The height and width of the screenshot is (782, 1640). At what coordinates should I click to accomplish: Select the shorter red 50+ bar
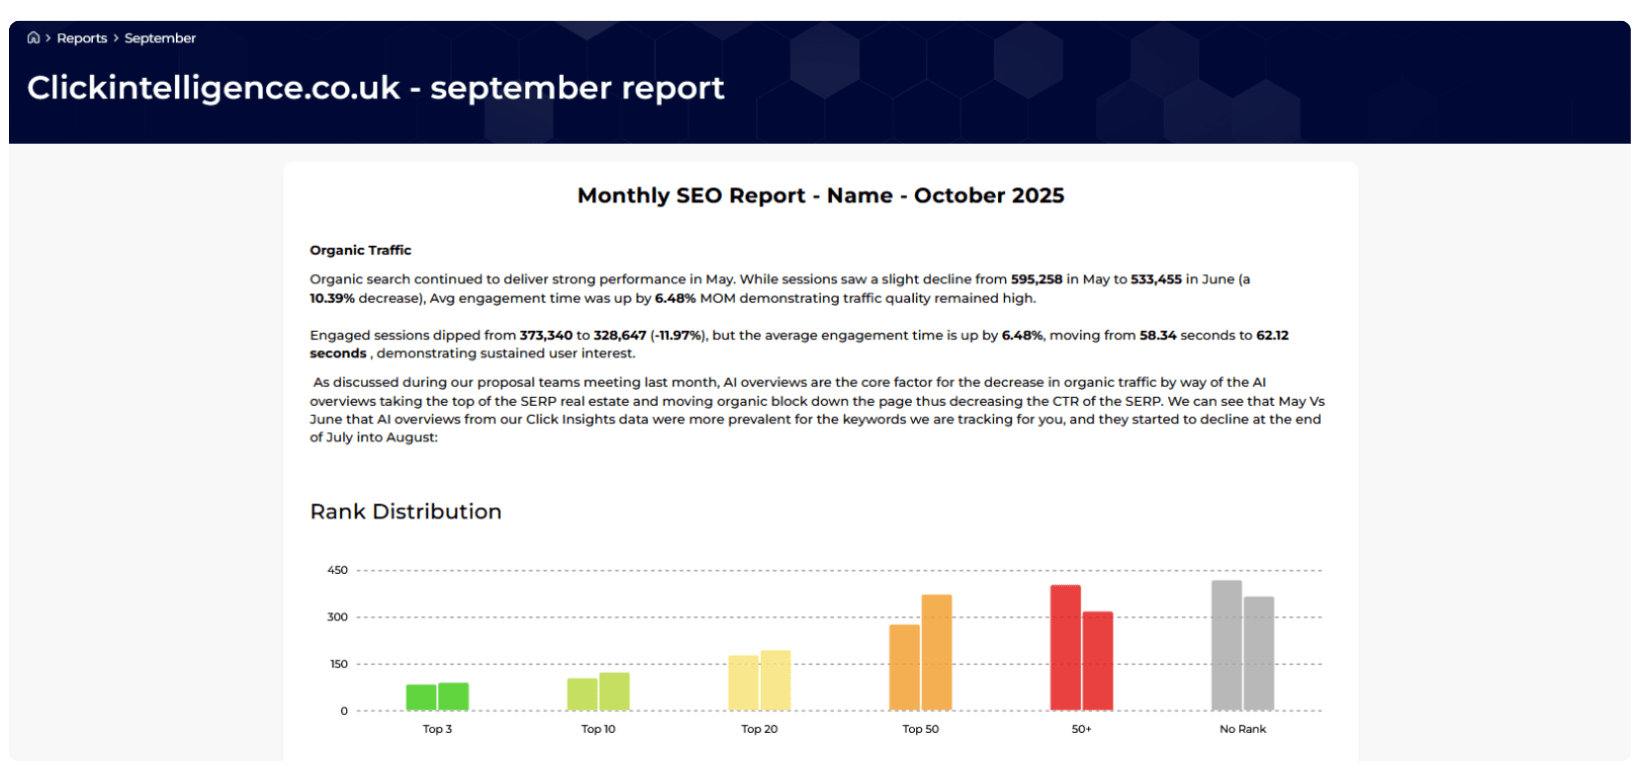tap(1098, 661)
